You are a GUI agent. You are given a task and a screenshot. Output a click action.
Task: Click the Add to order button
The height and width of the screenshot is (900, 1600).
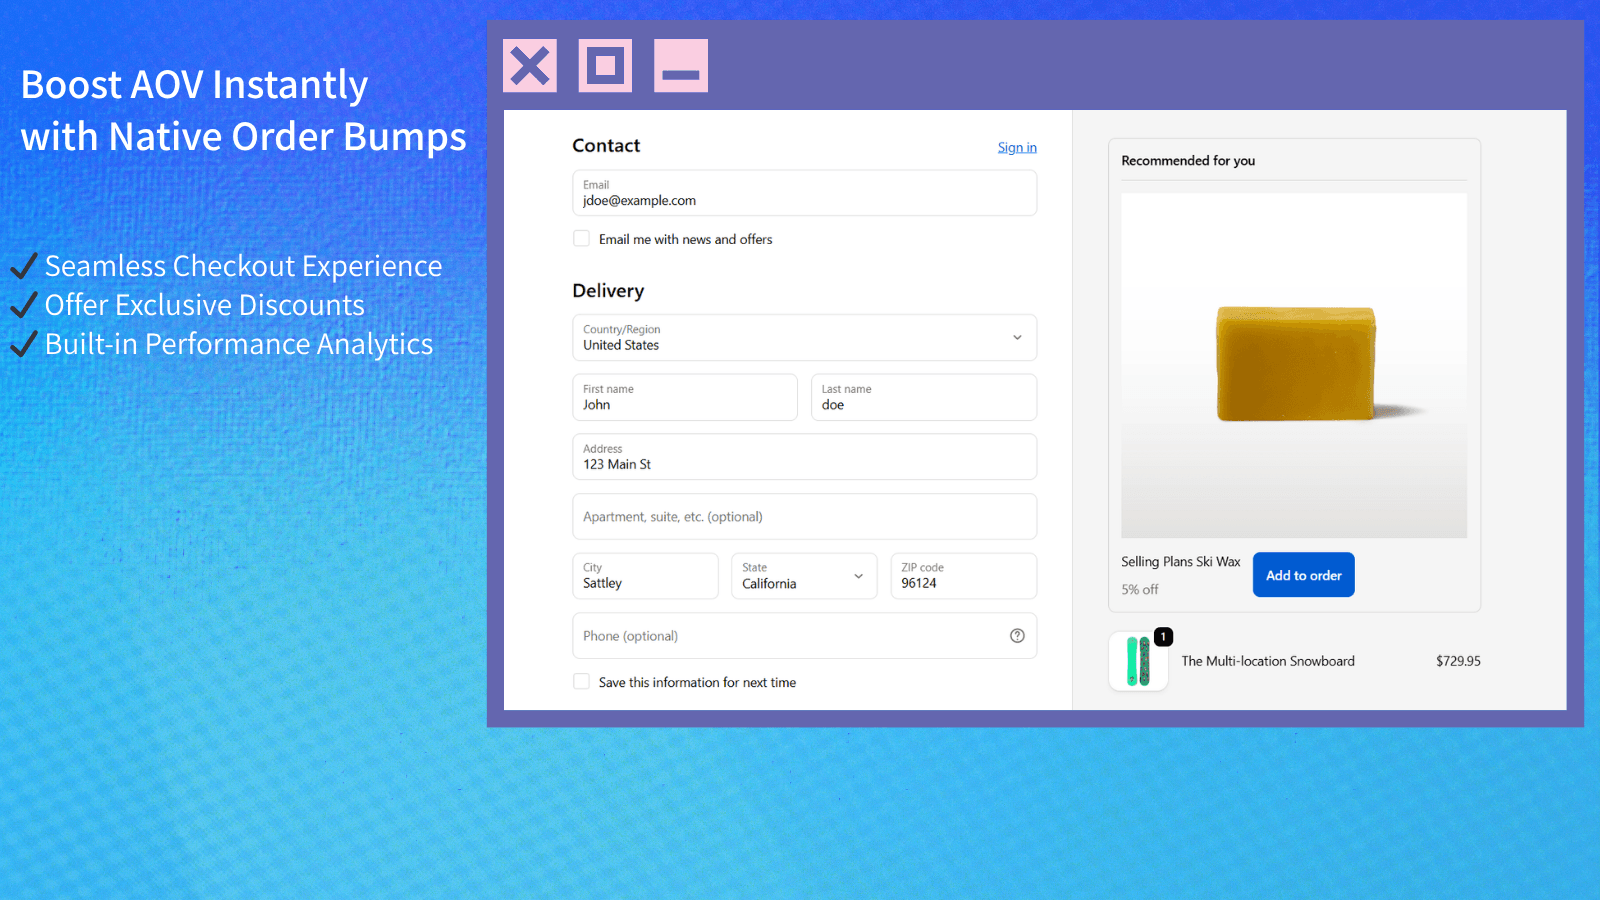[1304, 575]
